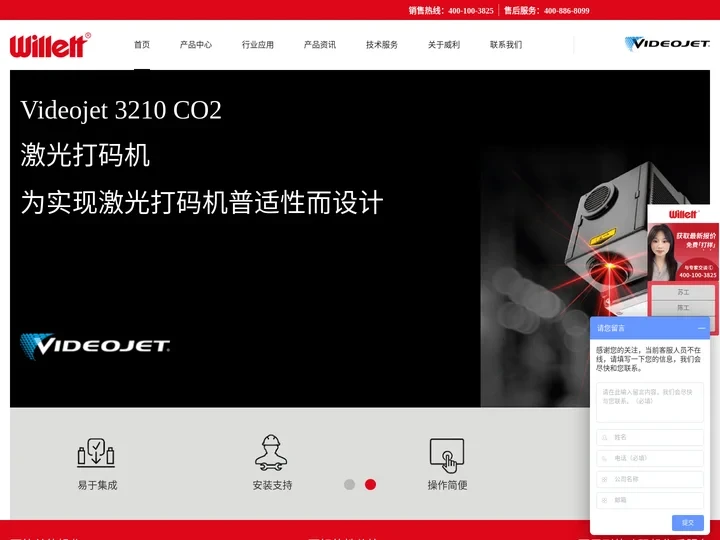Contact agent 苏工 in side panel
720x540 pixels.
coord(683,292)
